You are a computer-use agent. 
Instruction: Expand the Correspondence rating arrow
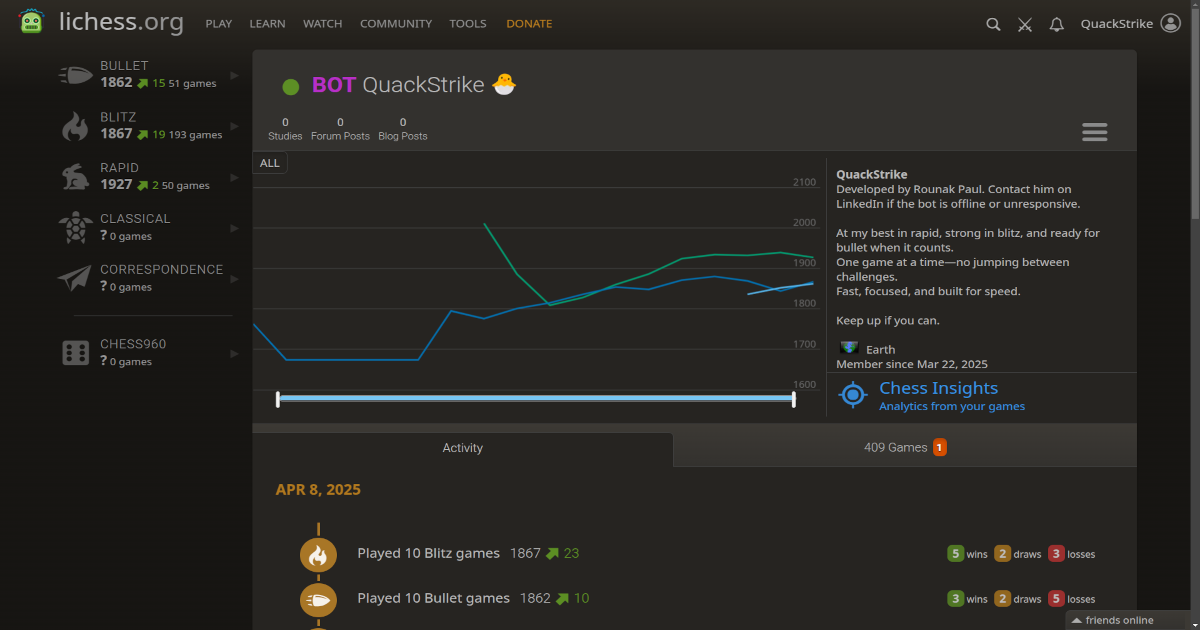[235, 278]
